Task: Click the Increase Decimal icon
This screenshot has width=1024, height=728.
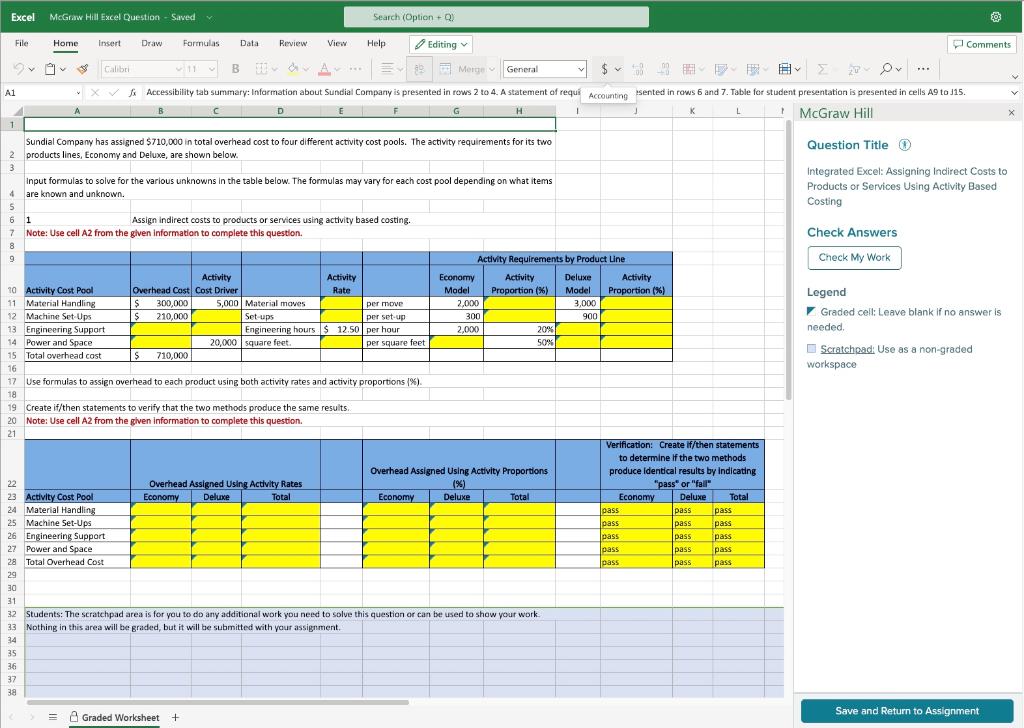Action: click(637, 70)
